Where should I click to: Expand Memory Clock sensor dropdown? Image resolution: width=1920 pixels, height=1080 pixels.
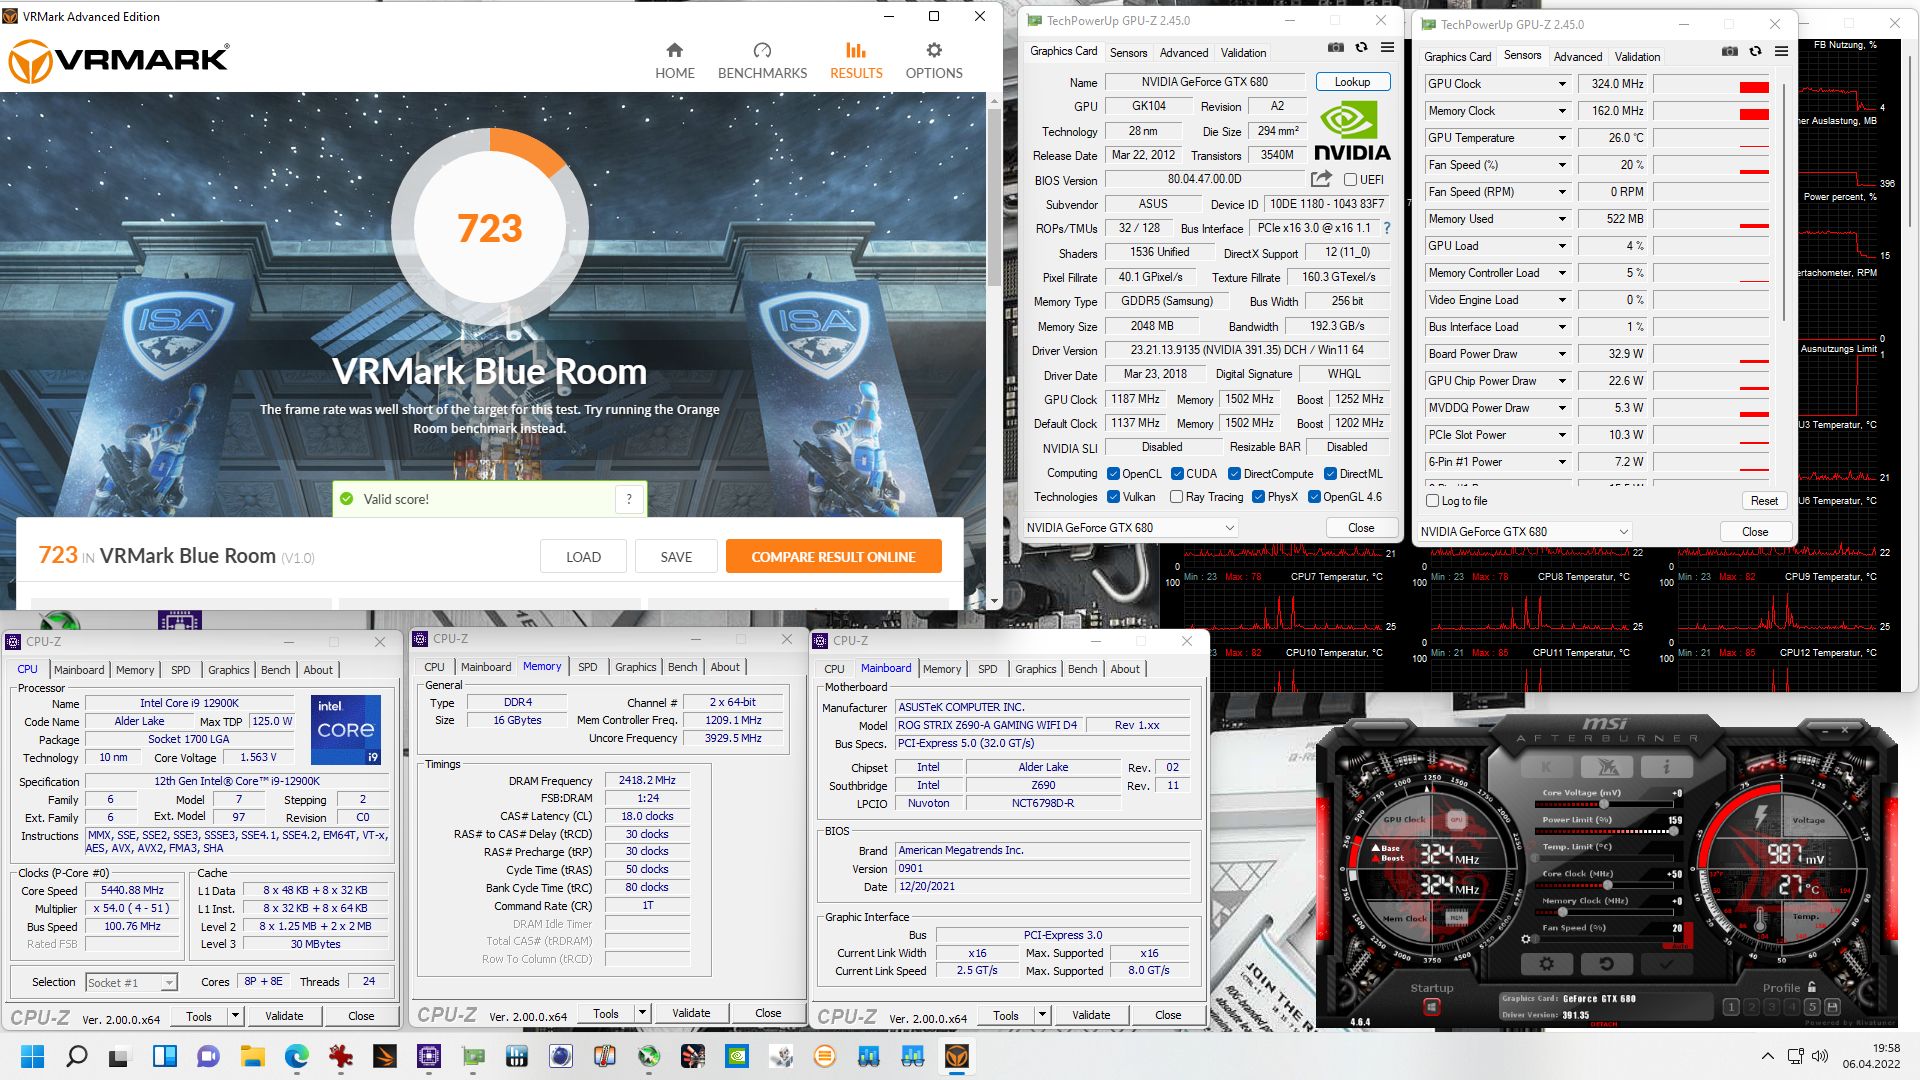1561,111
